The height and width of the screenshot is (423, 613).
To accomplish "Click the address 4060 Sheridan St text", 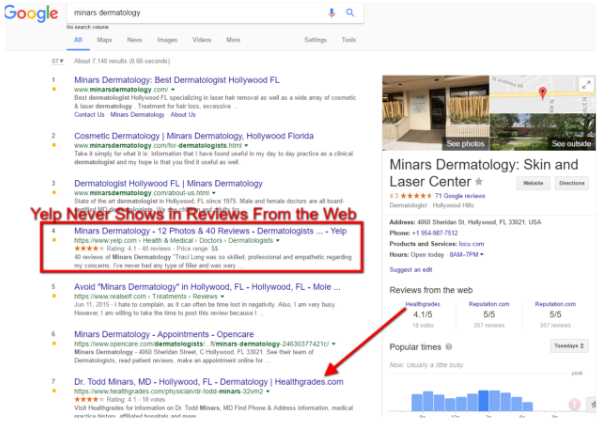I will point(479,222).
